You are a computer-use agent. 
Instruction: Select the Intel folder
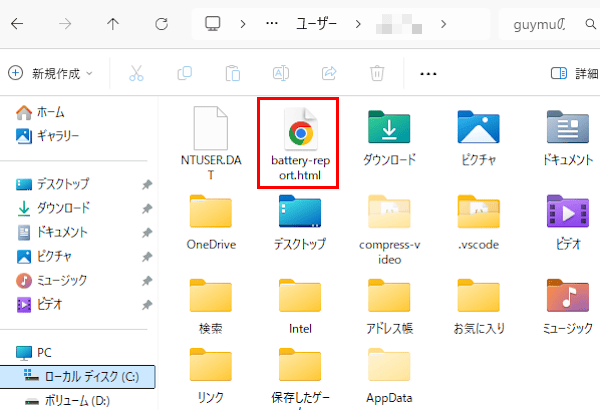pyautogui.click(x=300, y=307)
